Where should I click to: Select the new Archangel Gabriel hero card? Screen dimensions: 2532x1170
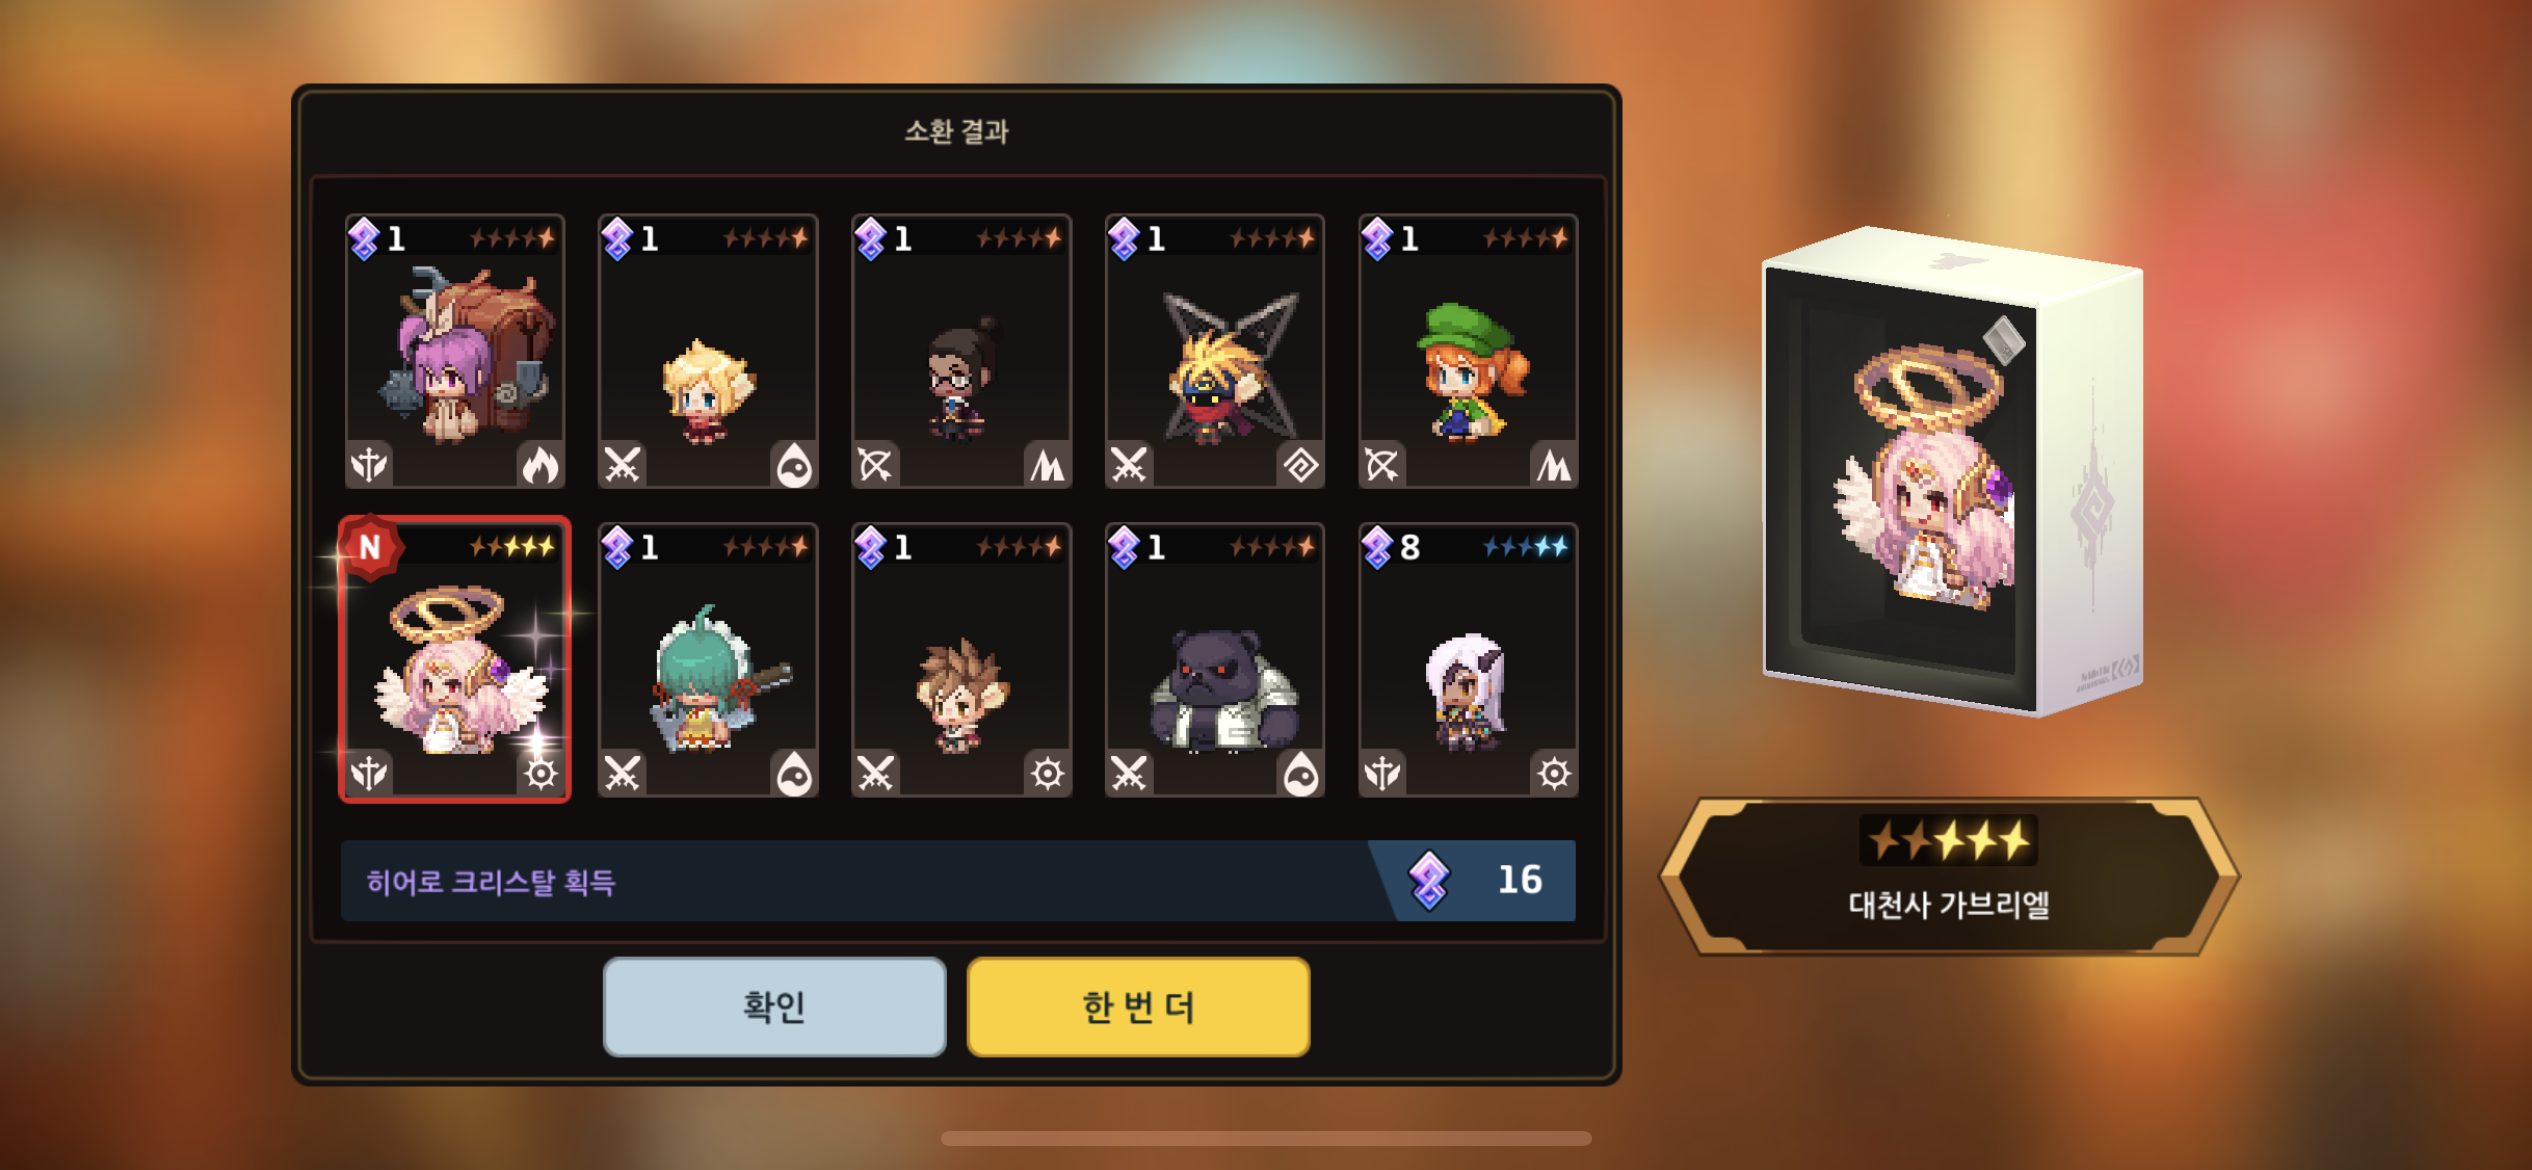(455, 660)
